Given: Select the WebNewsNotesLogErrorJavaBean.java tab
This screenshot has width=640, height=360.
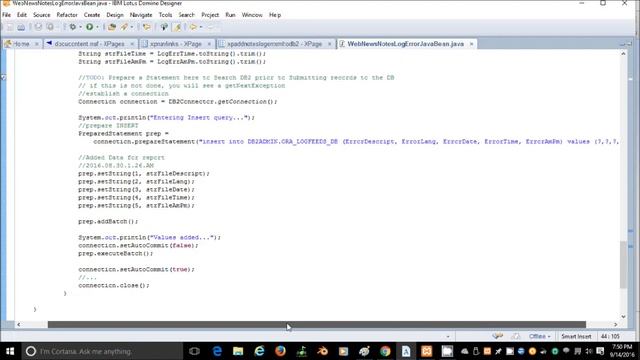Looking at the screenshot, I should (405, 44).
